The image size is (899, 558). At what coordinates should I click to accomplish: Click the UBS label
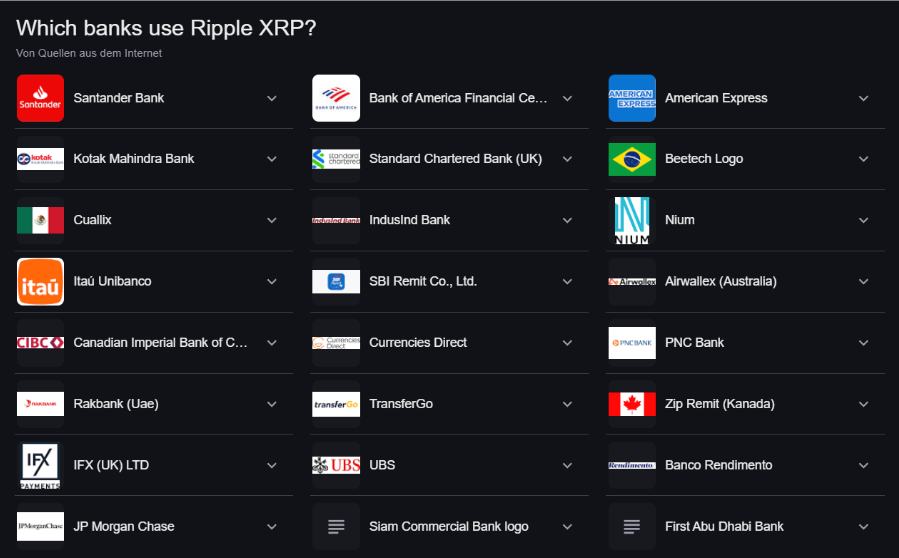click(382, 465)
